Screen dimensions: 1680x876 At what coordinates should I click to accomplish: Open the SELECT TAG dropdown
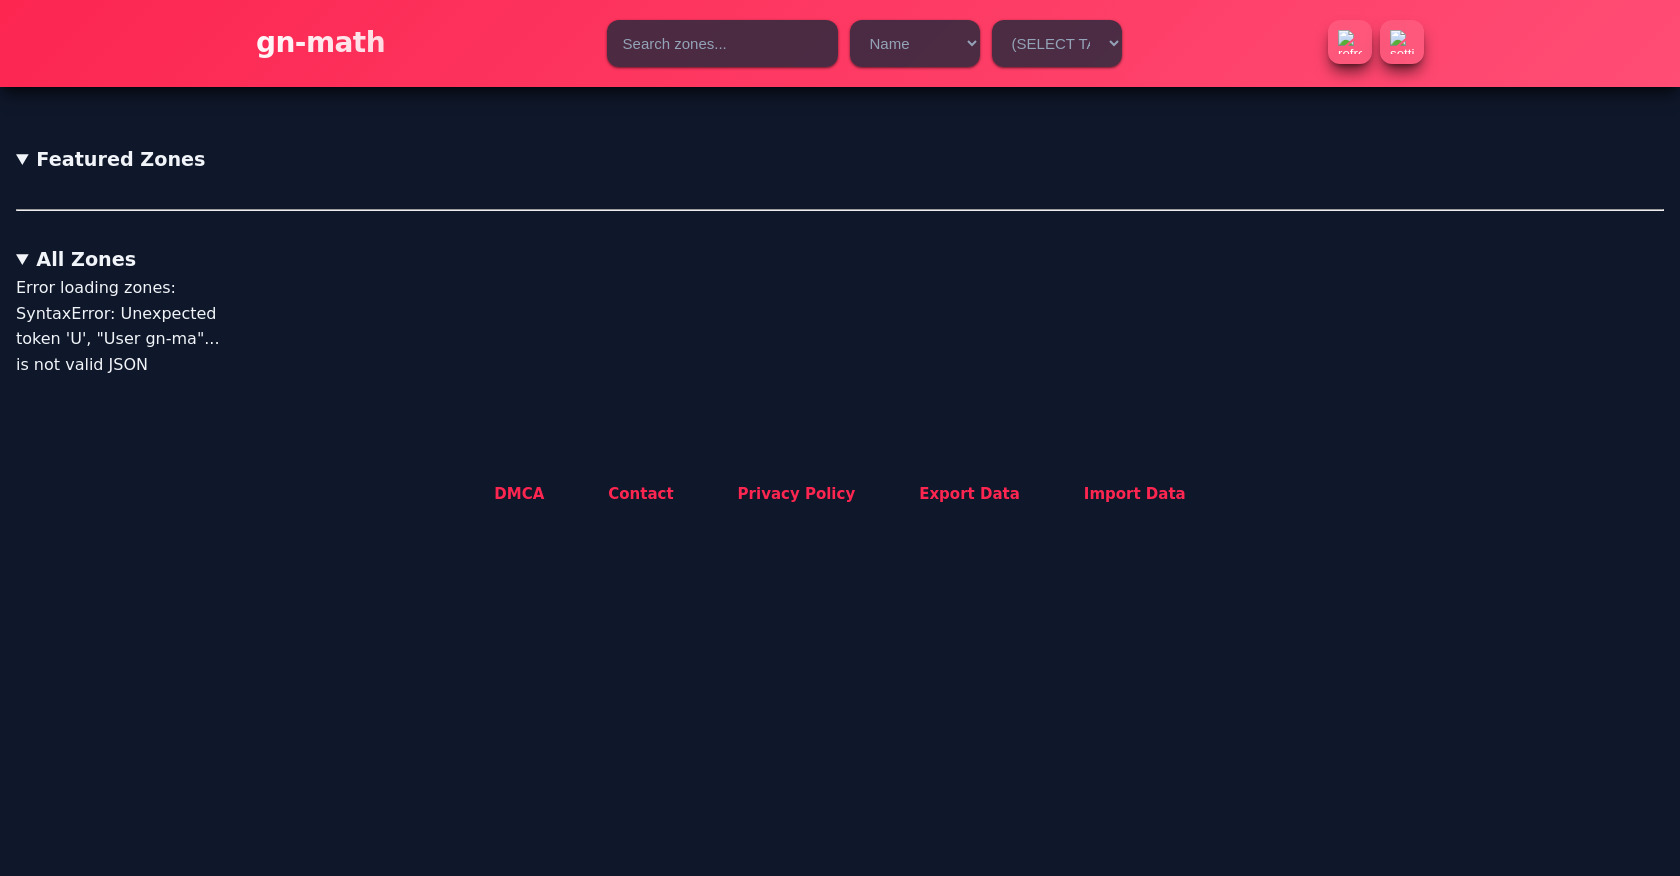pos(1055,44)
